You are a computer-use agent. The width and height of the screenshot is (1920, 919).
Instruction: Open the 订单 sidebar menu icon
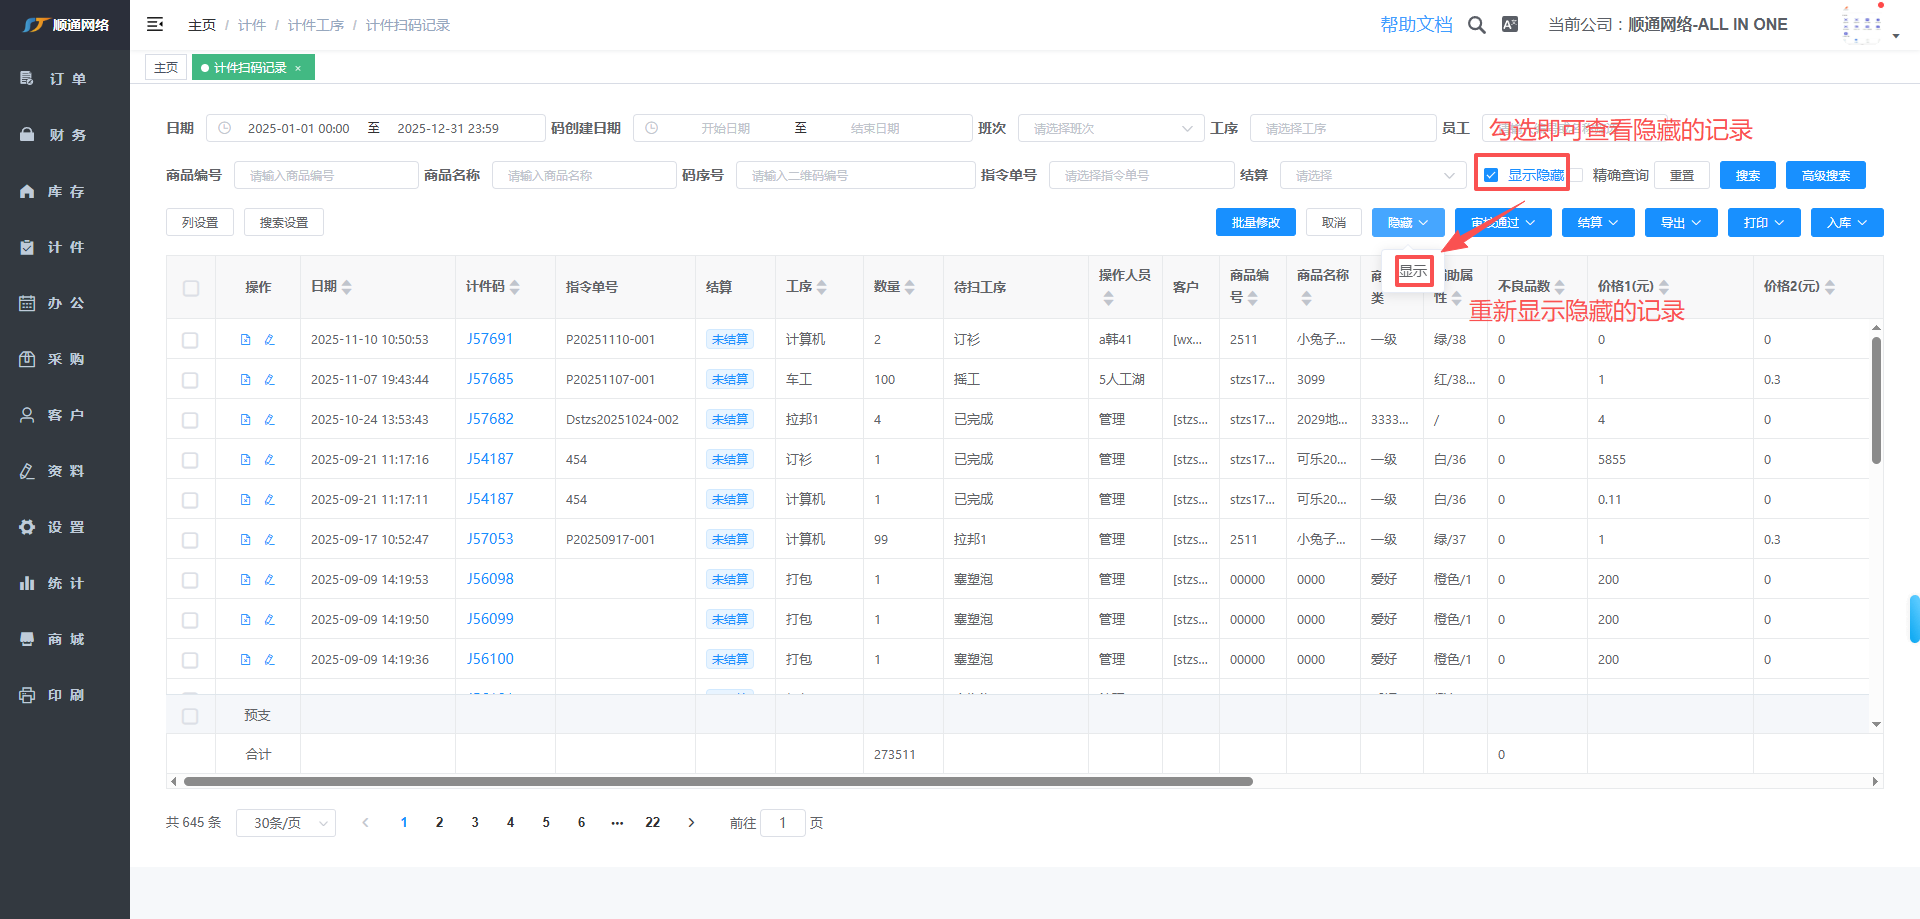[x=27, y=78]
